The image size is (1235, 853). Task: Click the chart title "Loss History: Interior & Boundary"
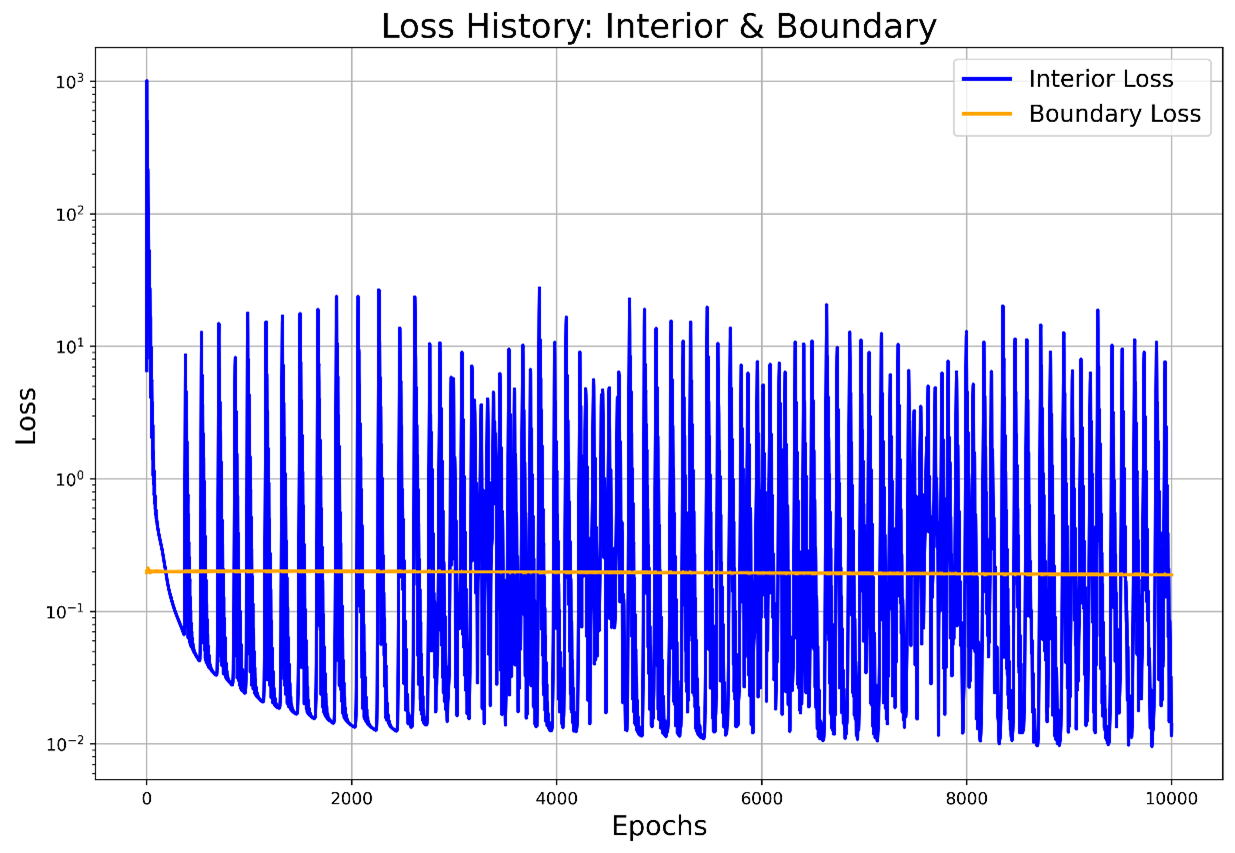tap(659, 26)
